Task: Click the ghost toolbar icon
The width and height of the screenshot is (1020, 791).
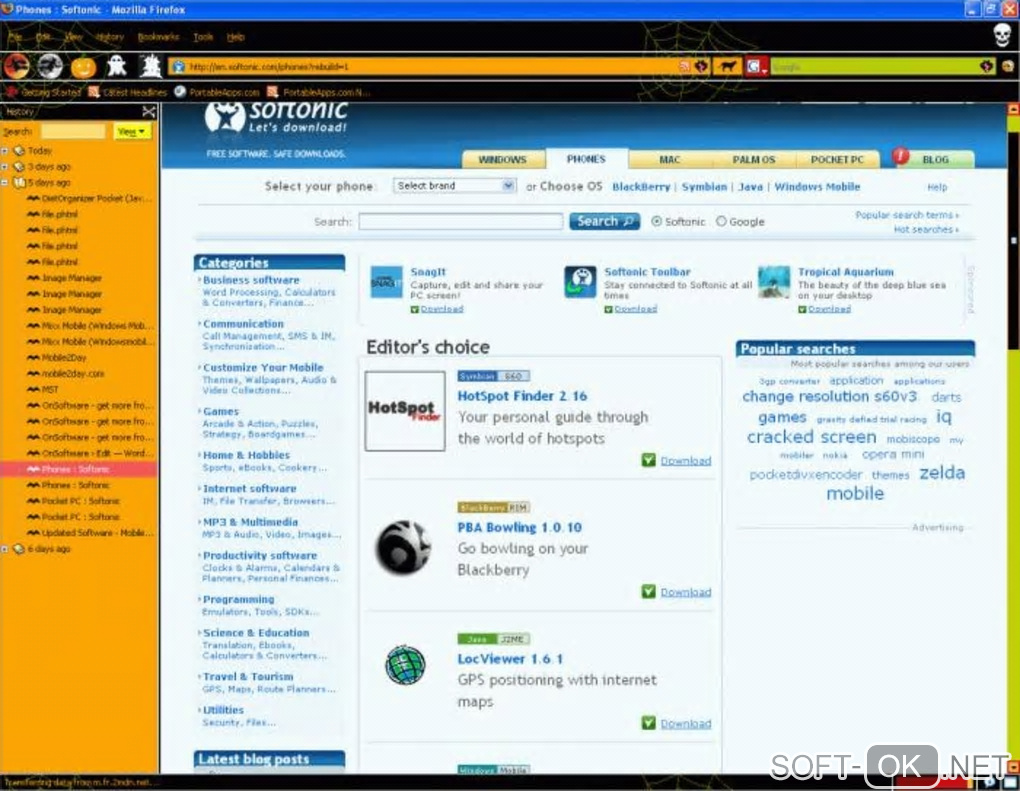Action: pos(117,66)
